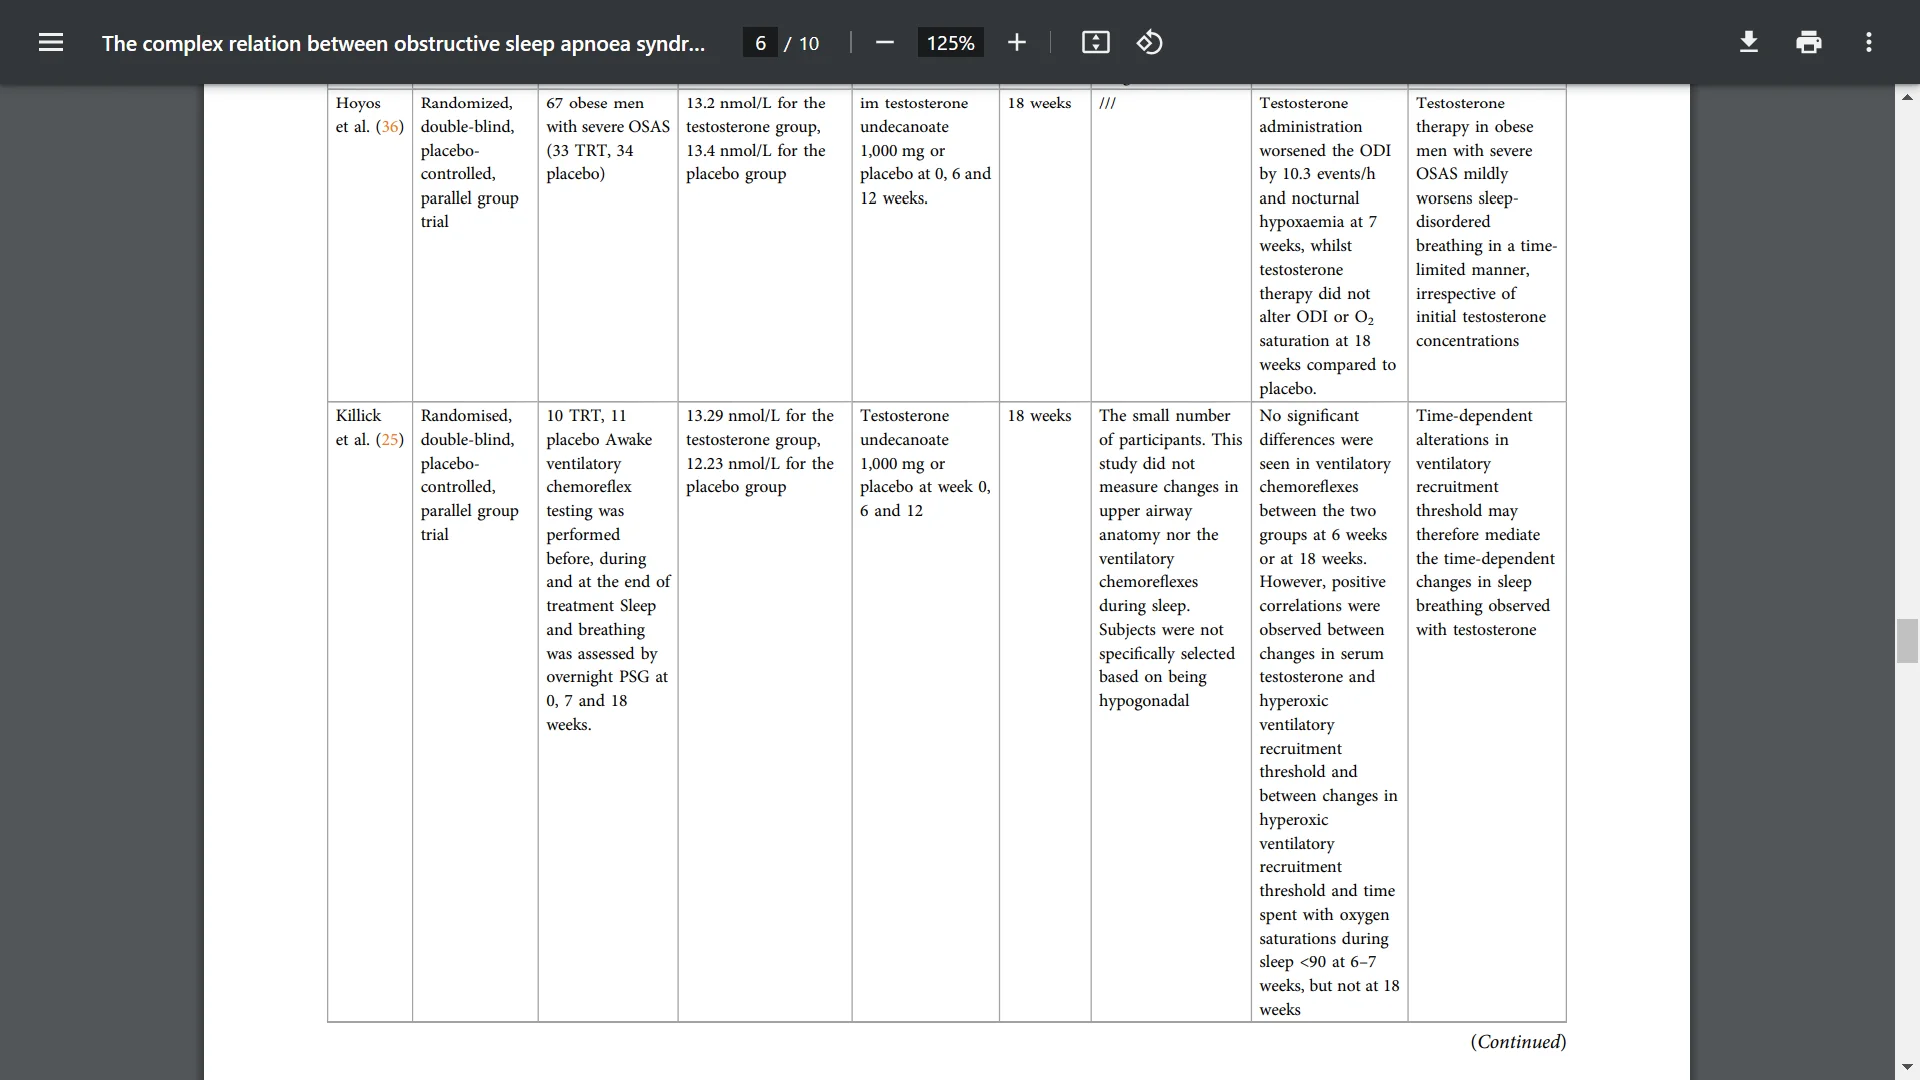Screen dimensions: 1920x1080
Task: Click the "13.2 nmol/L for the" text
Action: point(756,103)
